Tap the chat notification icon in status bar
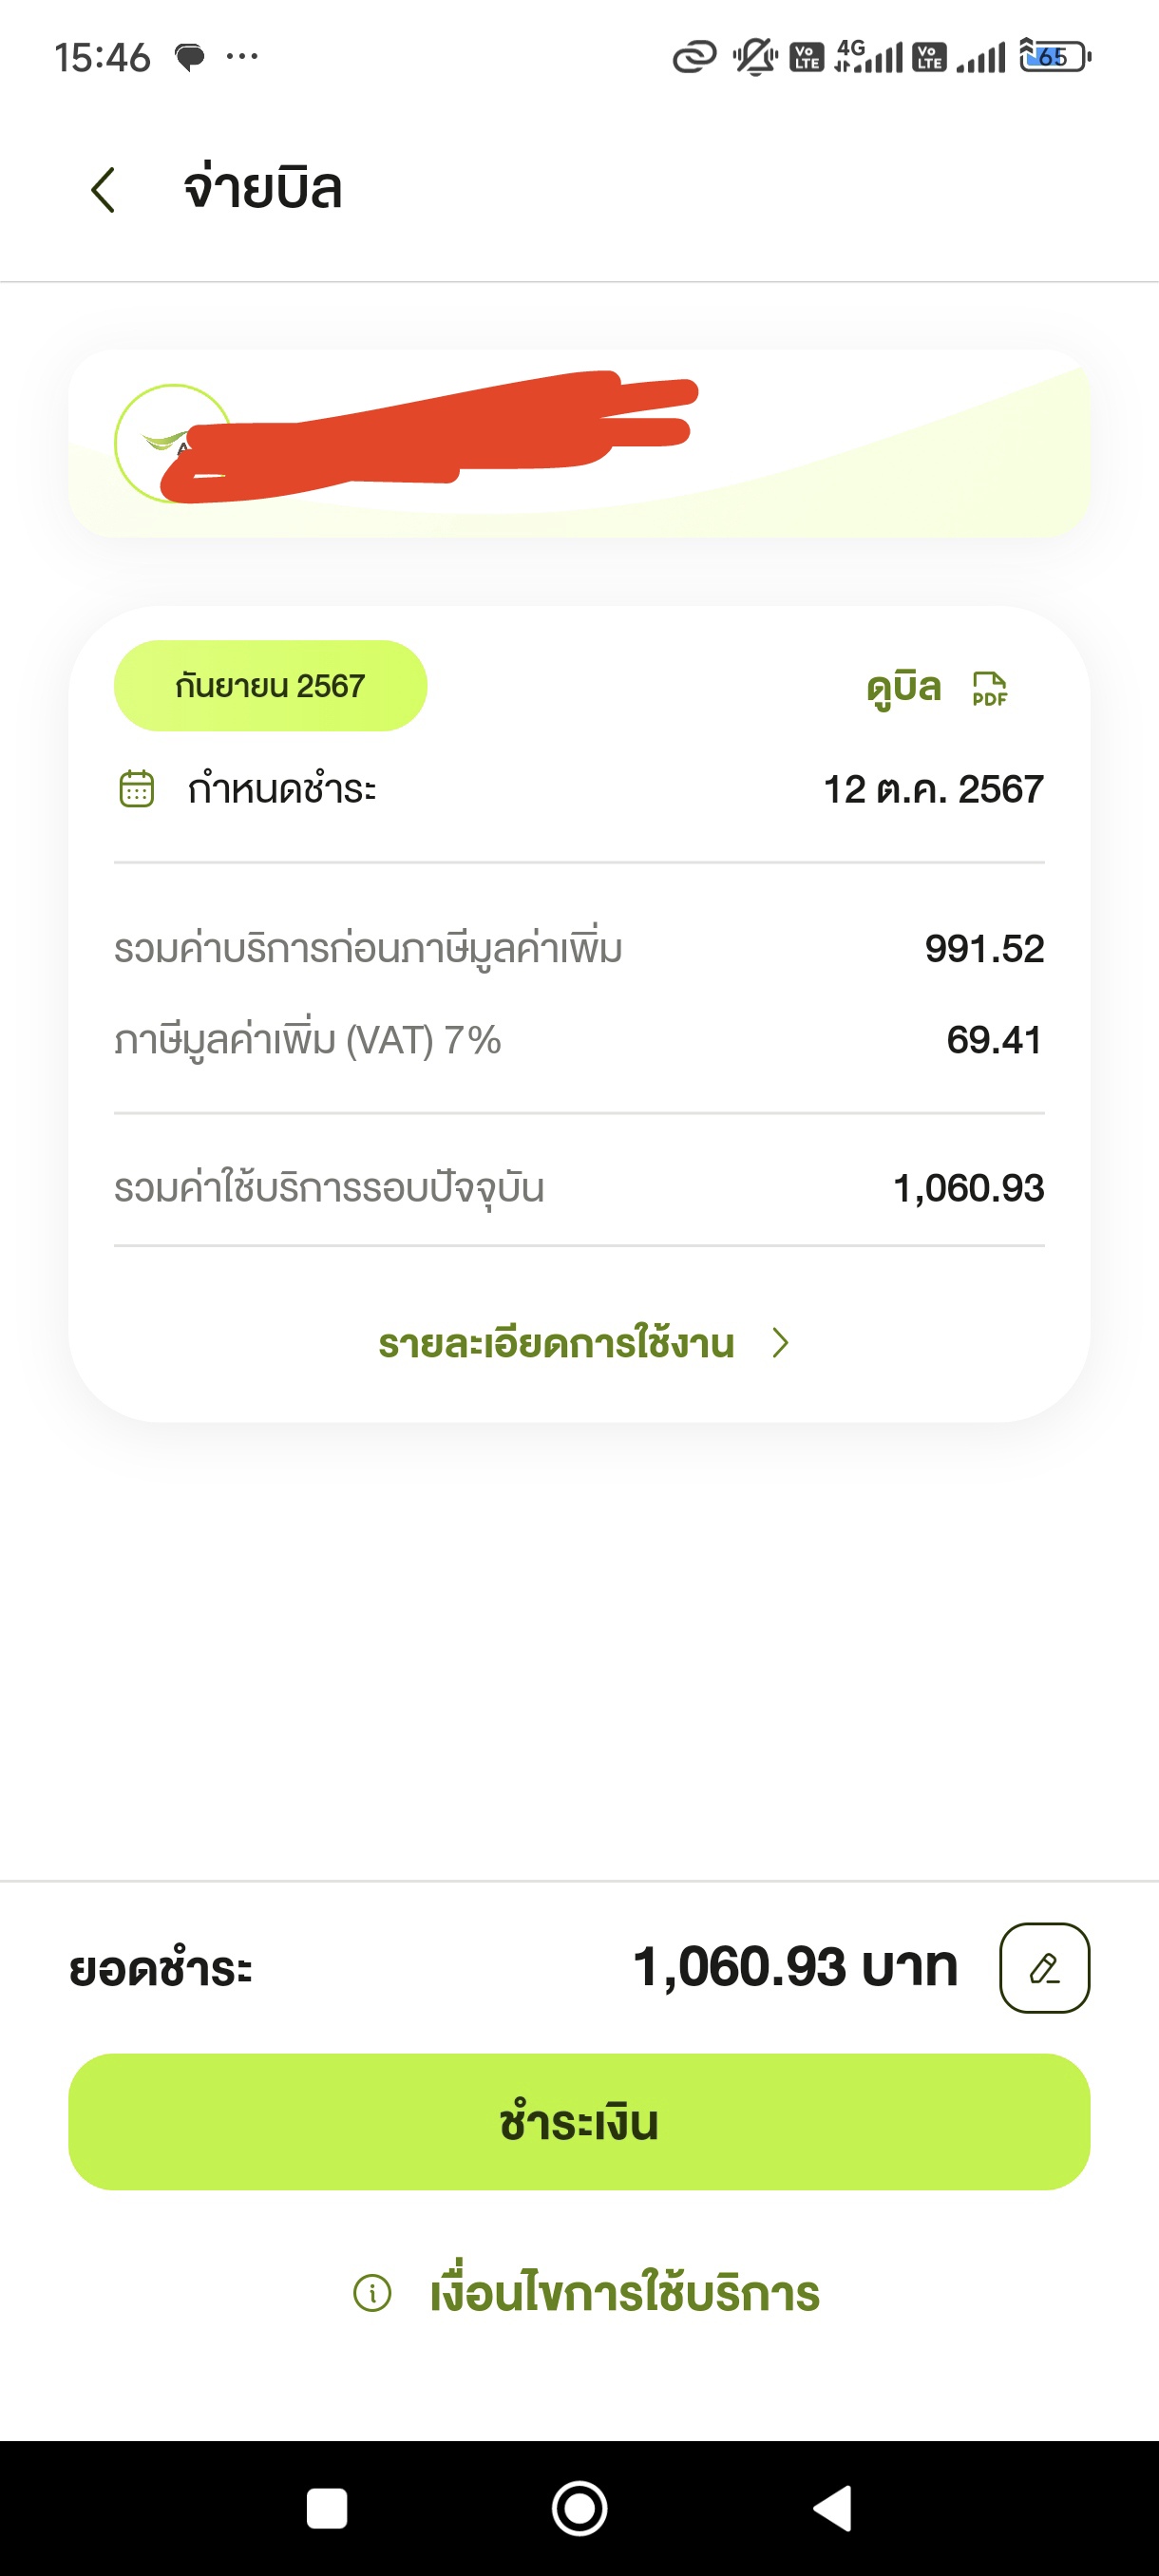The width and height of the screenshot is (1159, 2576). coord(190,57)
